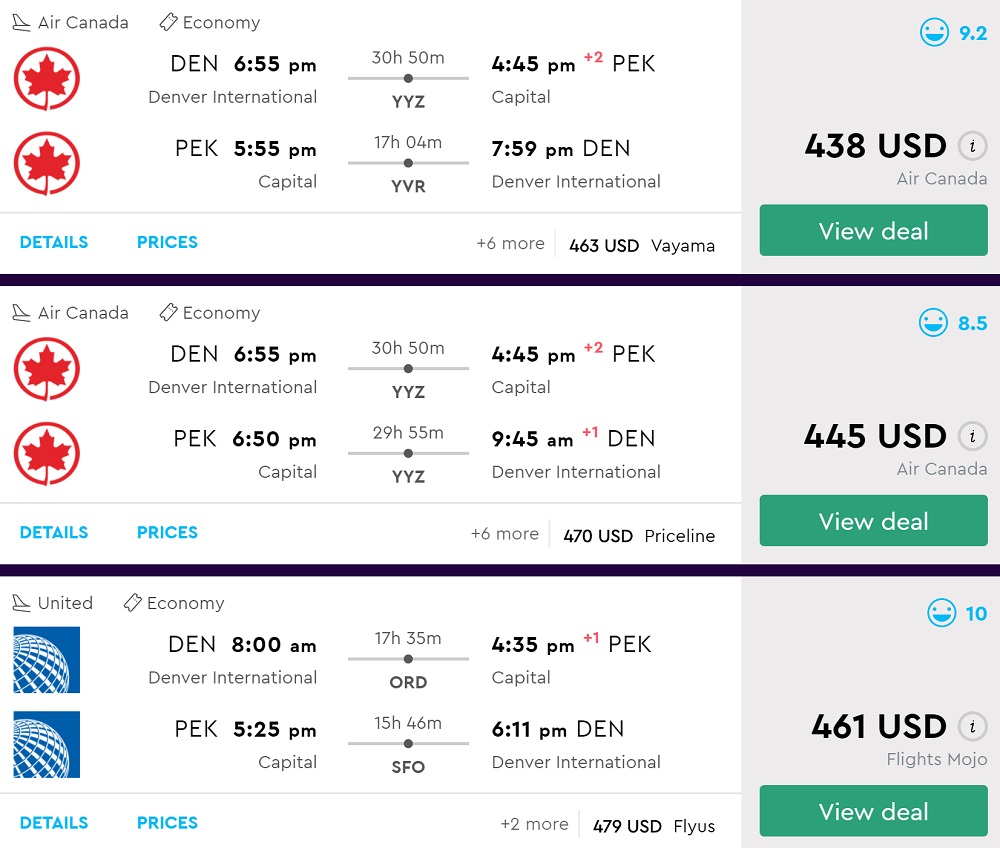This screenshot has width=1000, height=848.
Task: Expand the +2 more offers near Flyus
Action: (534, 824)
